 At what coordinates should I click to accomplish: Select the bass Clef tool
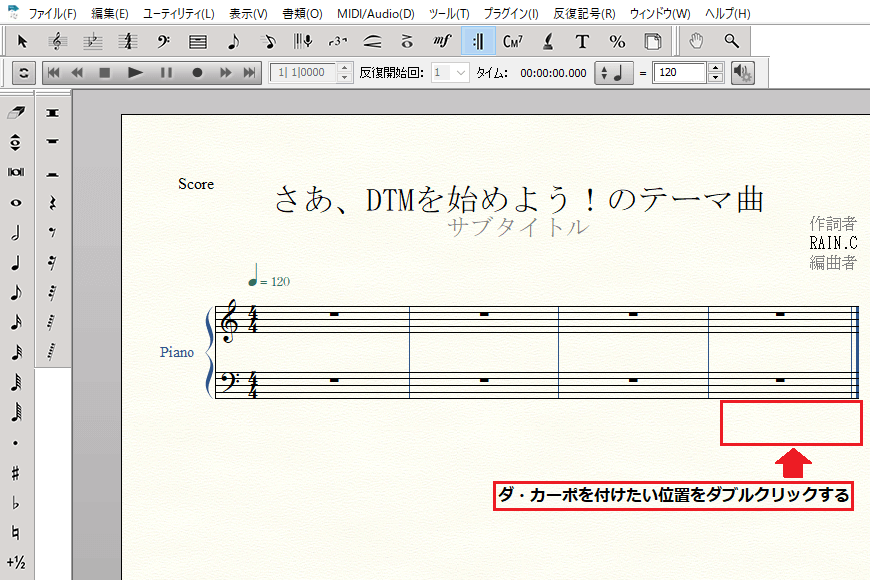tap(163, 41)
